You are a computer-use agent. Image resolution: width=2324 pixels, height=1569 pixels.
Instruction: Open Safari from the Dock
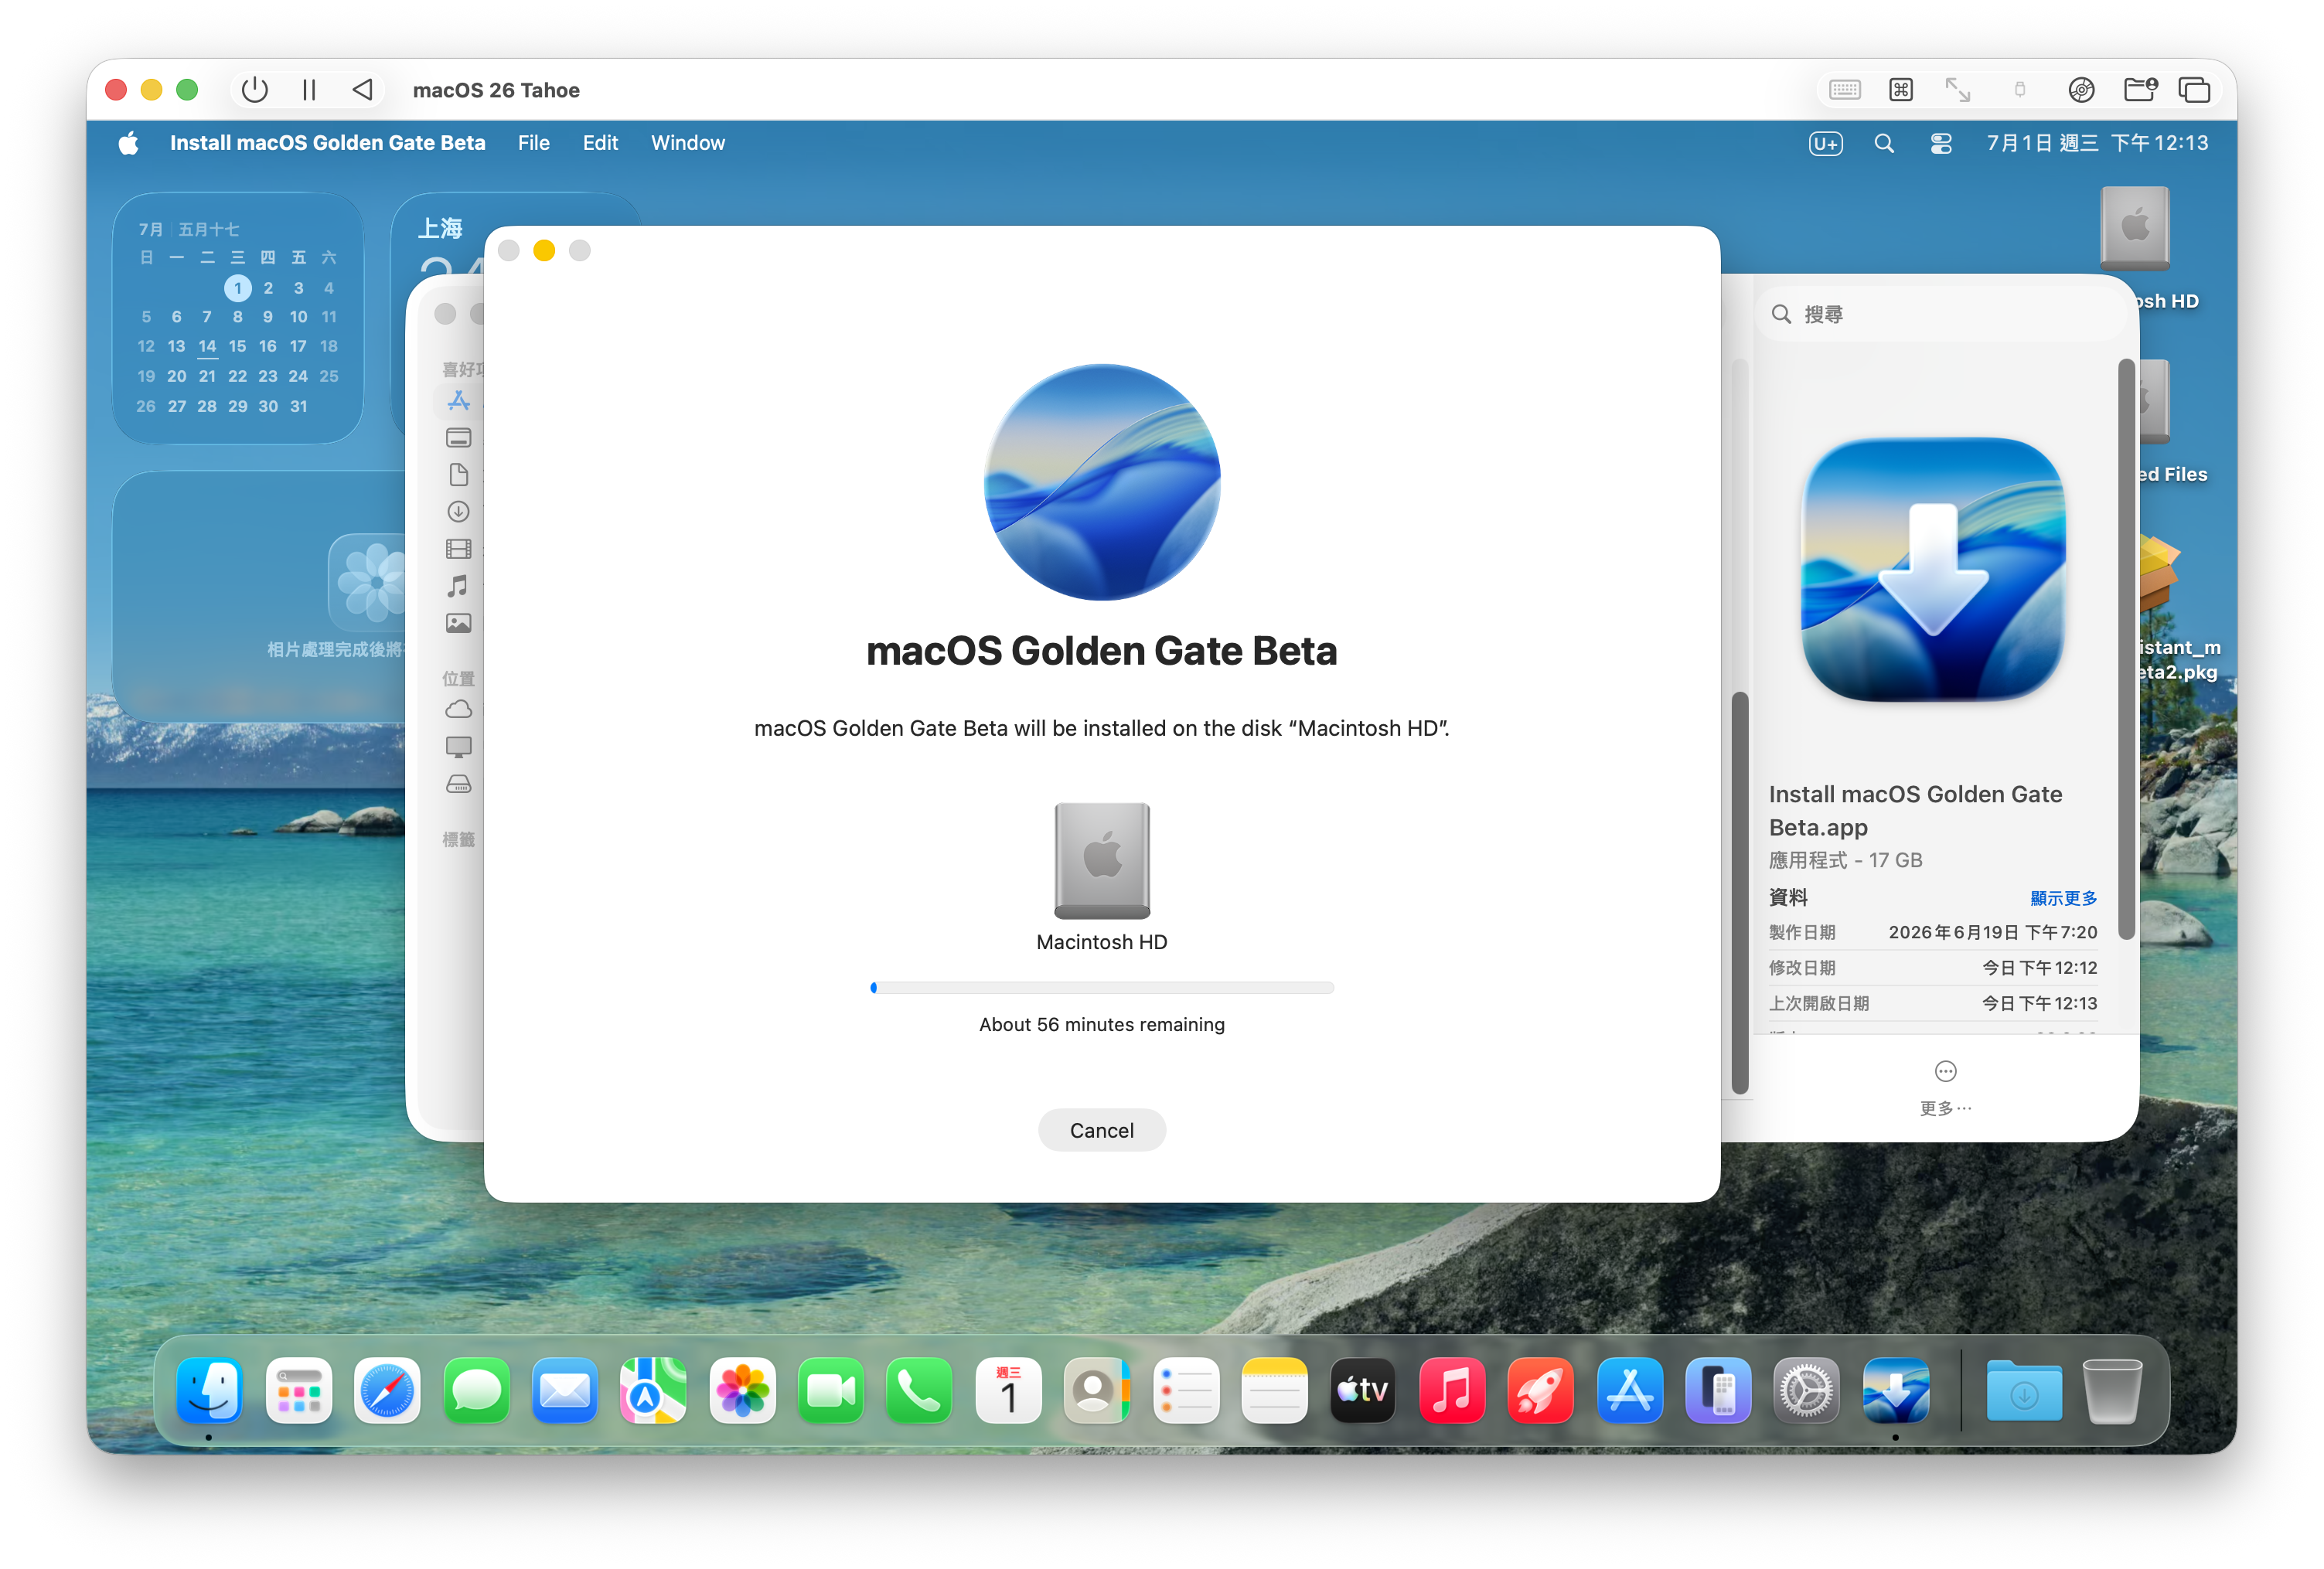(x=387, y=1390)
